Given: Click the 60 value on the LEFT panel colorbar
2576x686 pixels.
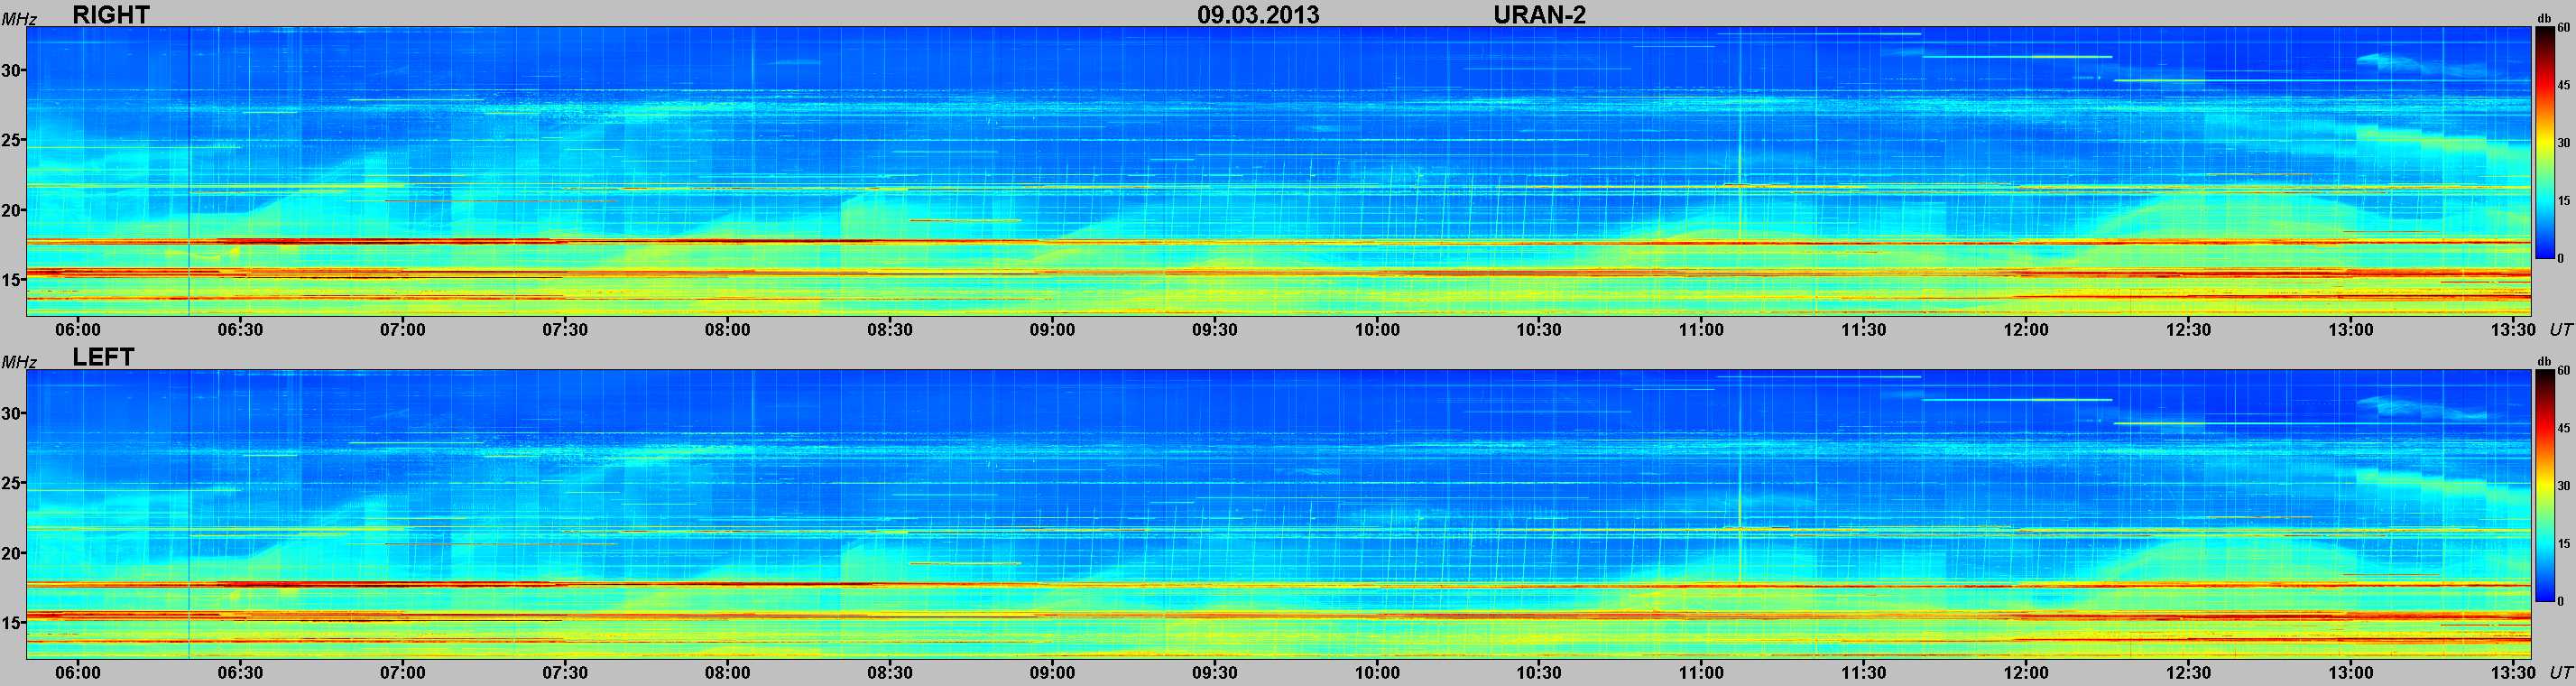Looking at the screenshot, I should click(x=2563, y=371).
